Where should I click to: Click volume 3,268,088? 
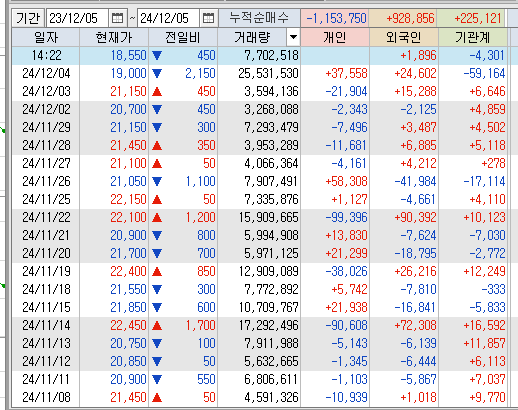(x=271, y=109)
